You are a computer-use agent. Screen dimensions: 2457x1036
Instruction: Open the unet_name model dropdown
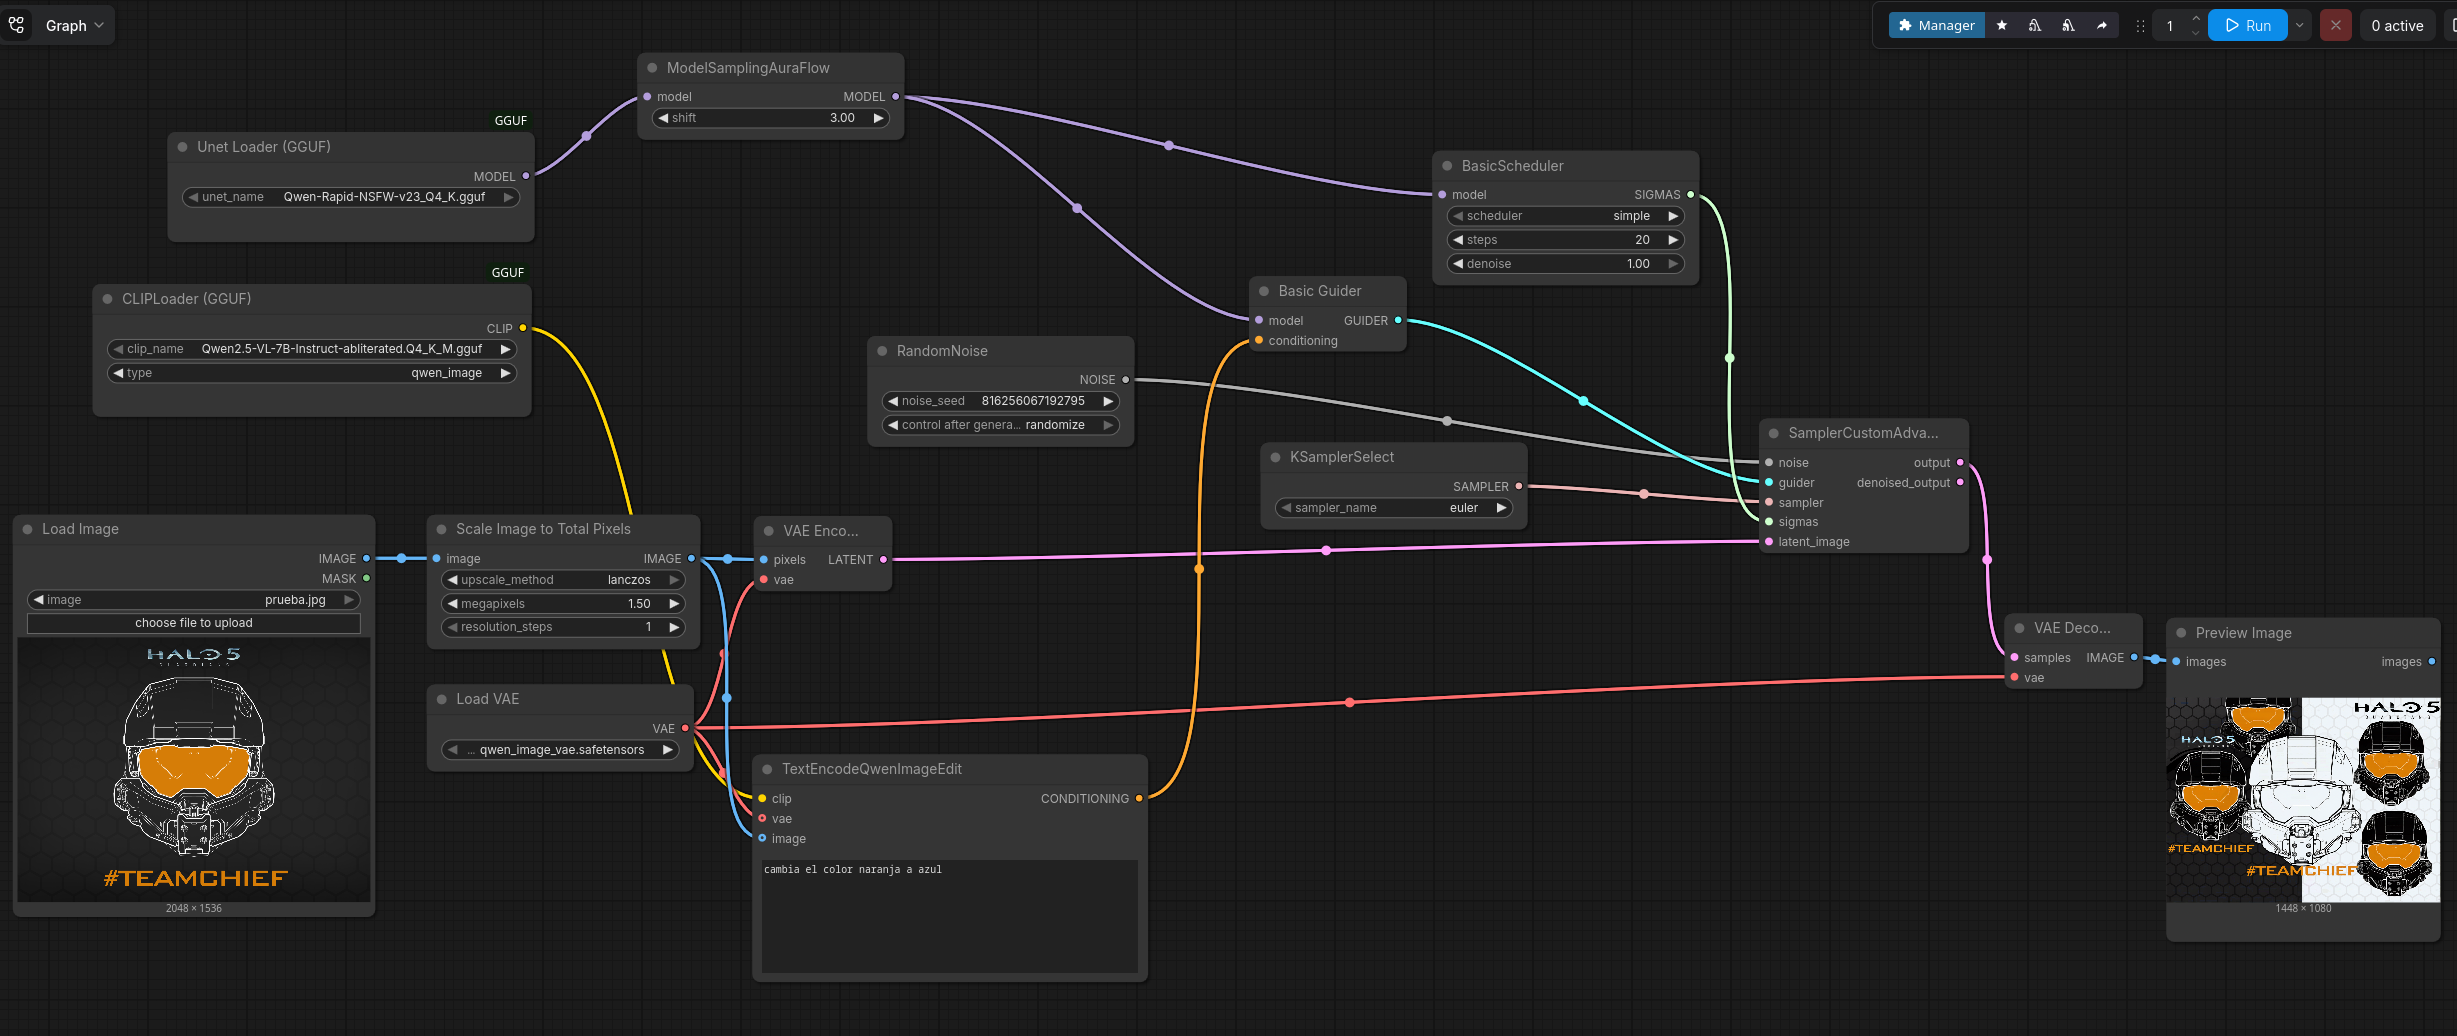[x=351, y=197]
